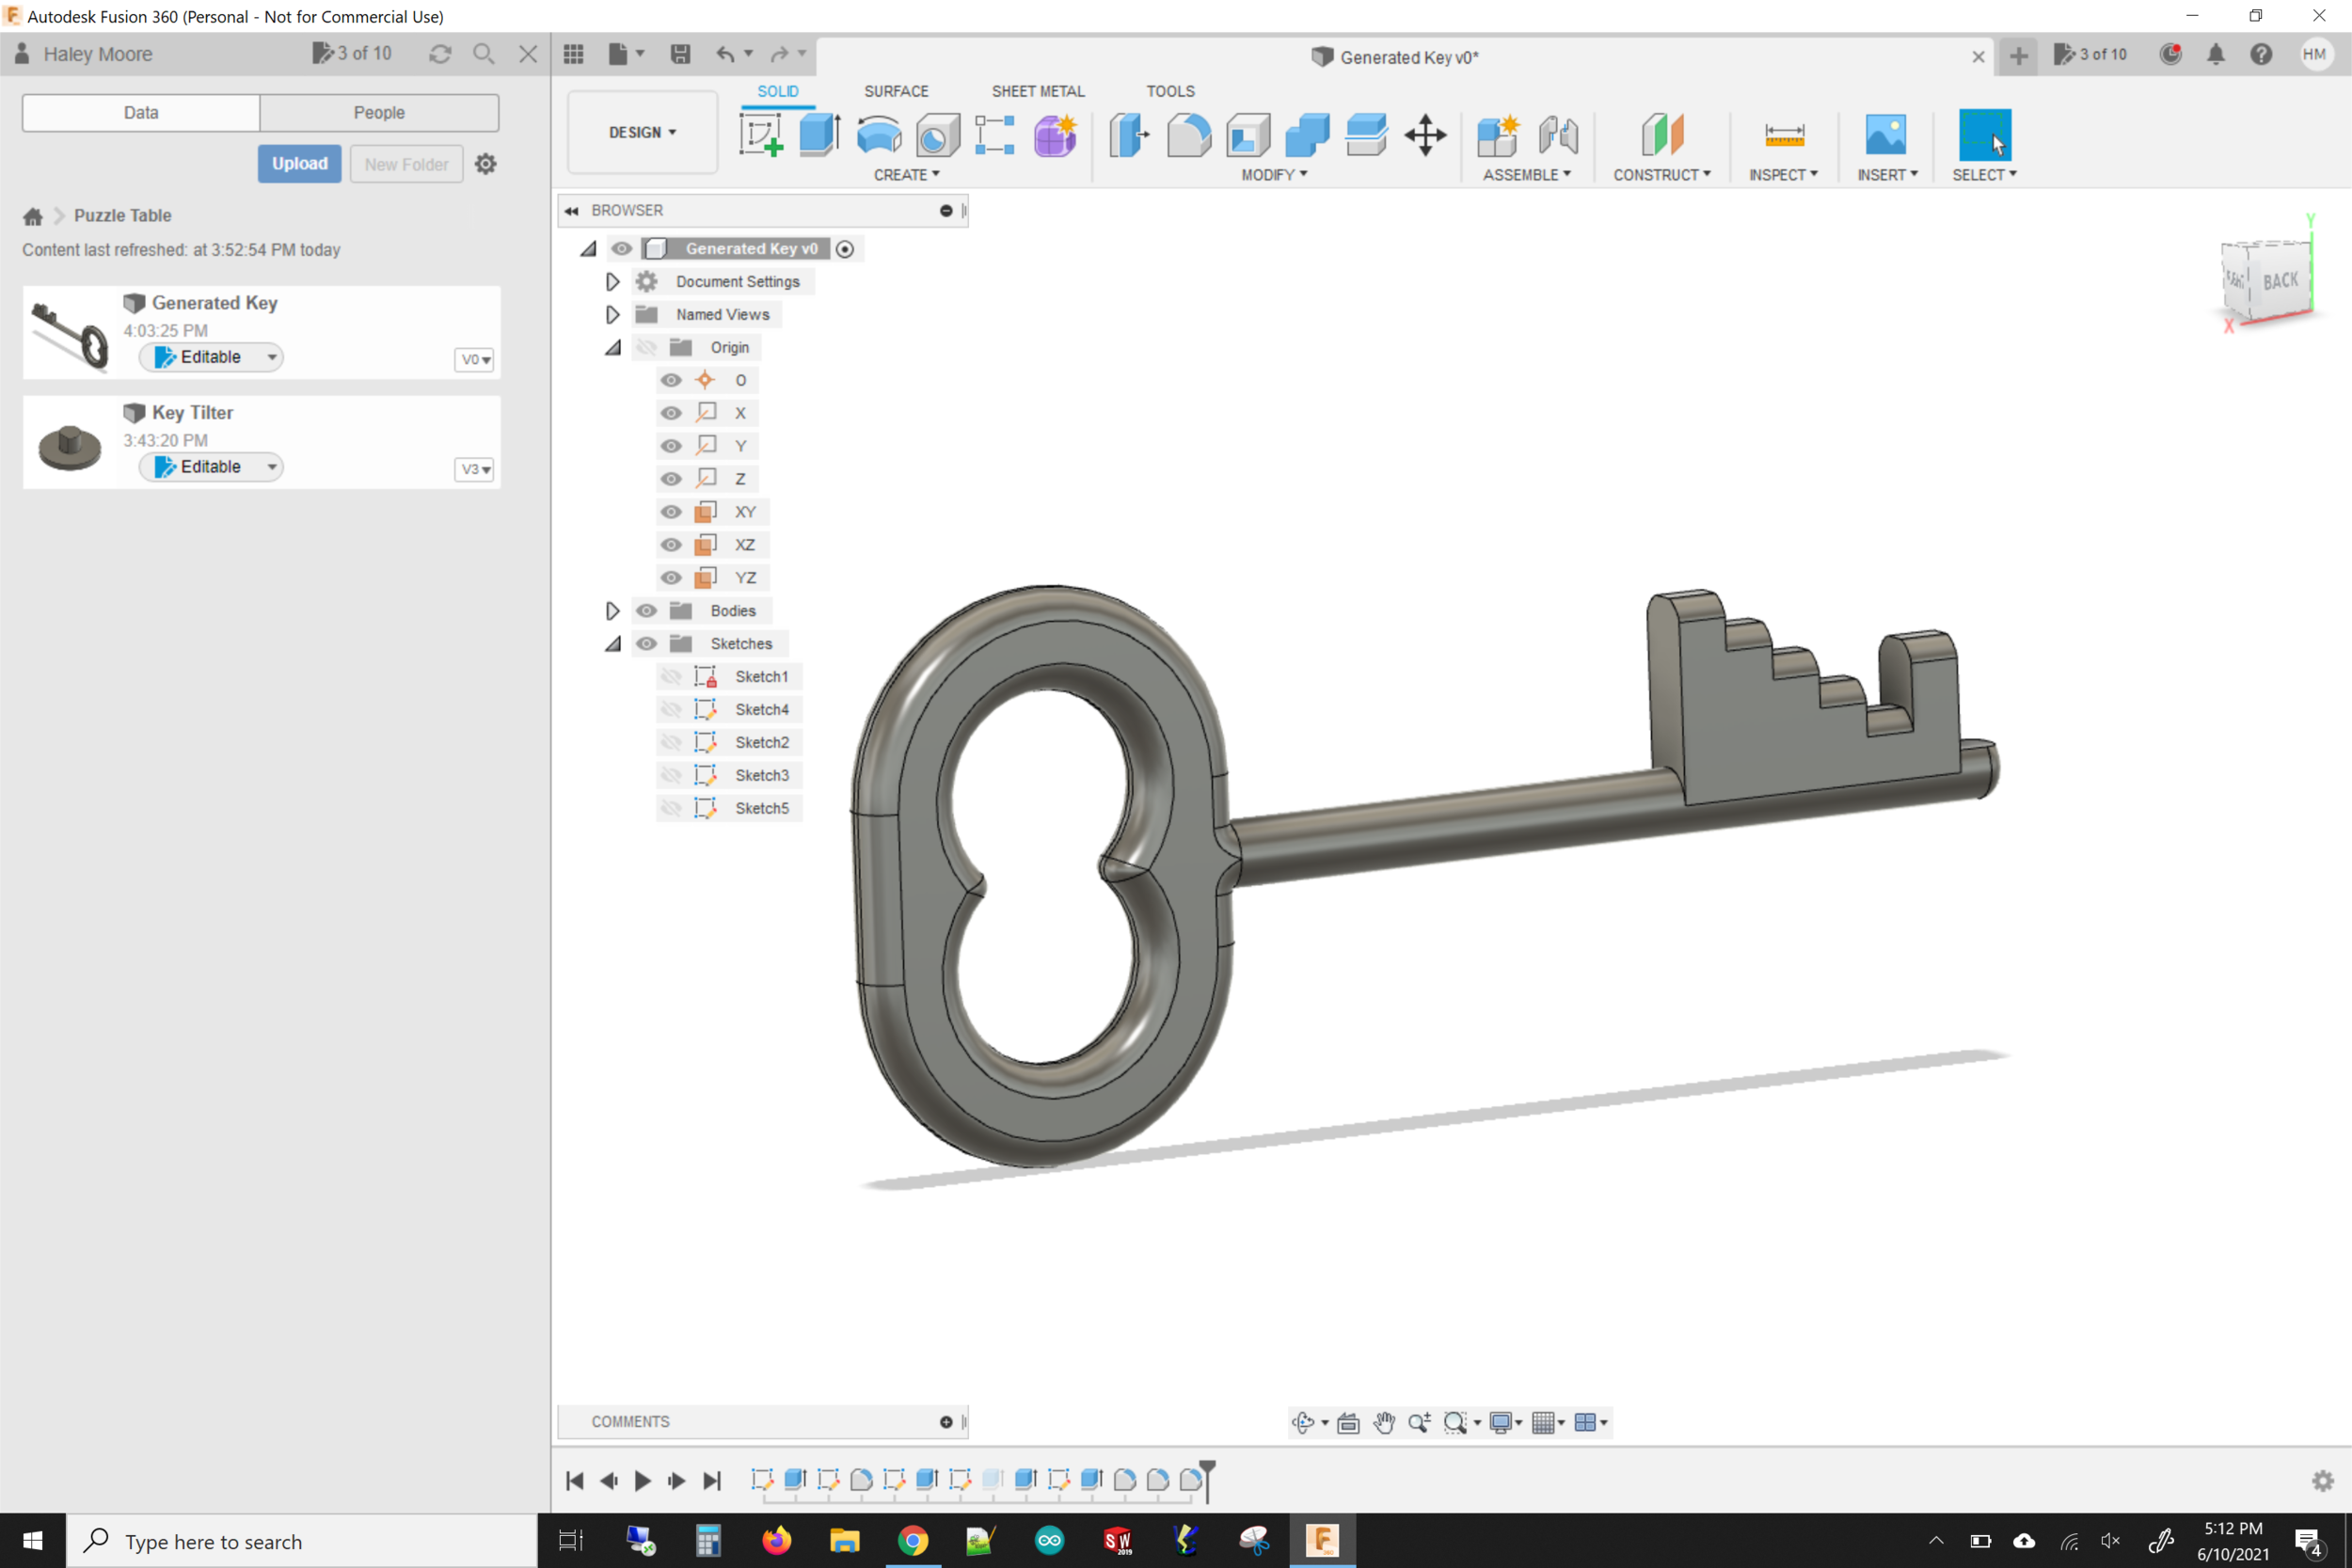Select the Insert Image tool
The image size is (2352, 1568).
pos(1886,134)
